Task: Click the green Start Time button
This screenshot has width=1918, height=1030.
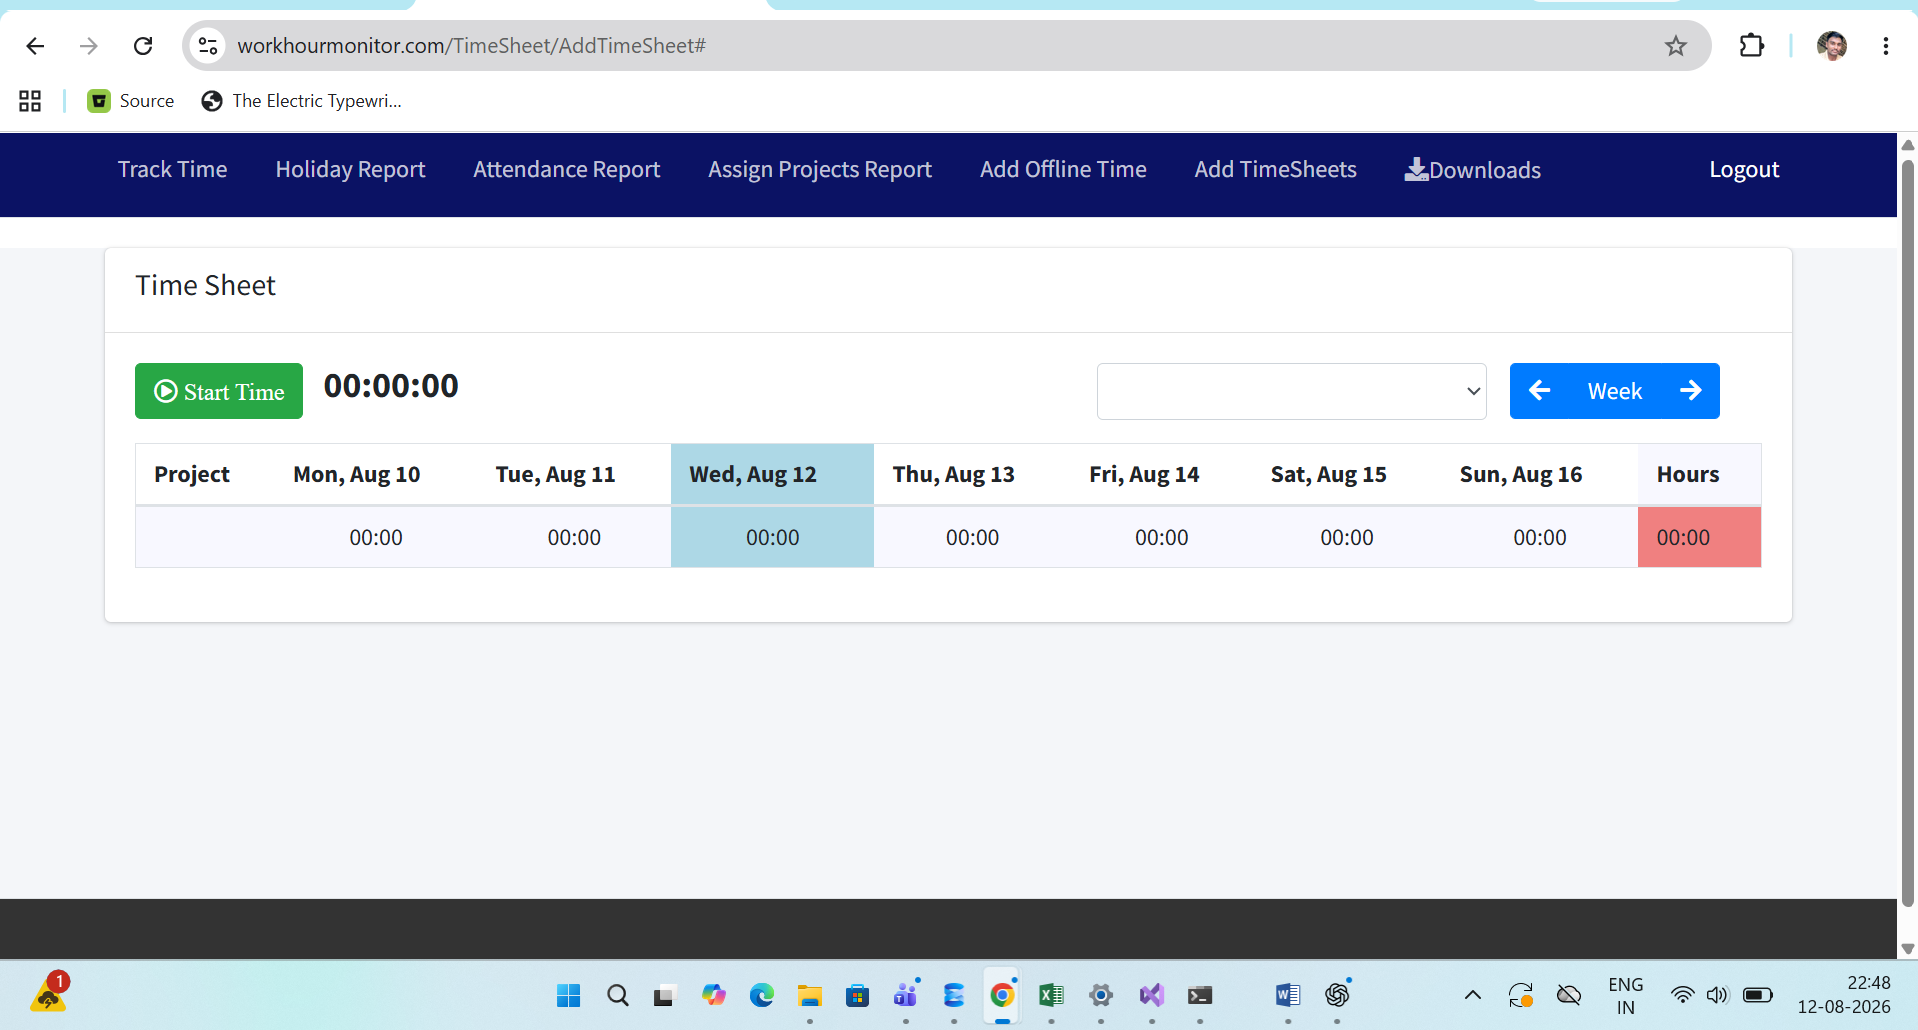Action: (x=219, y=391)
